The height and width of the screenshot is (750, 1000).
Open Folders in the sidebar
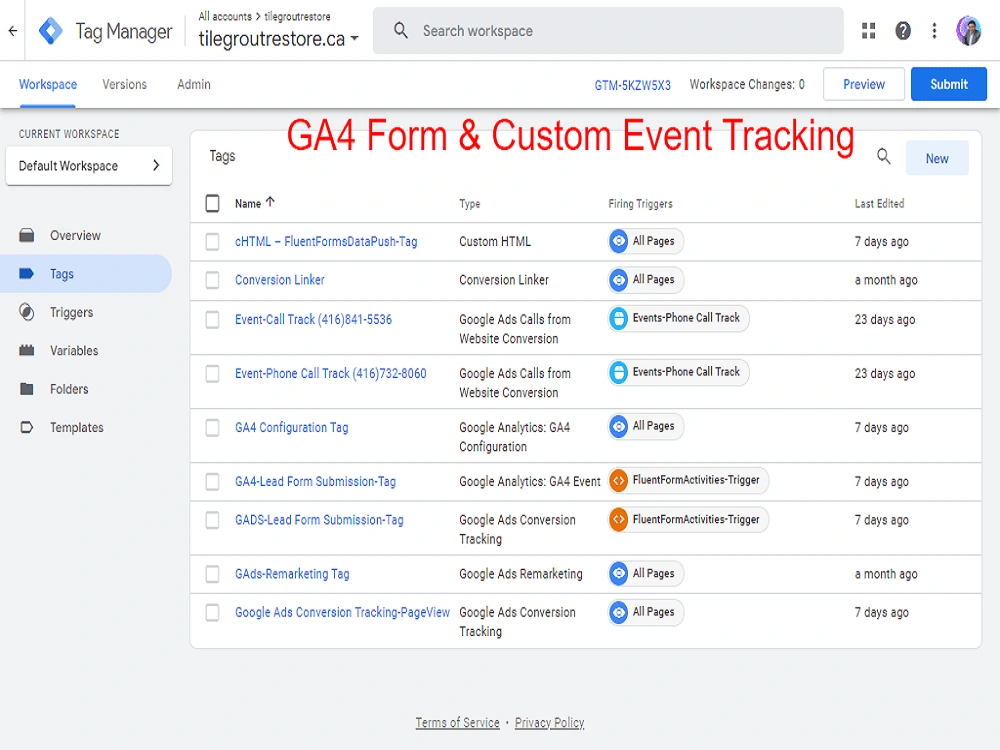coord(69,389)
